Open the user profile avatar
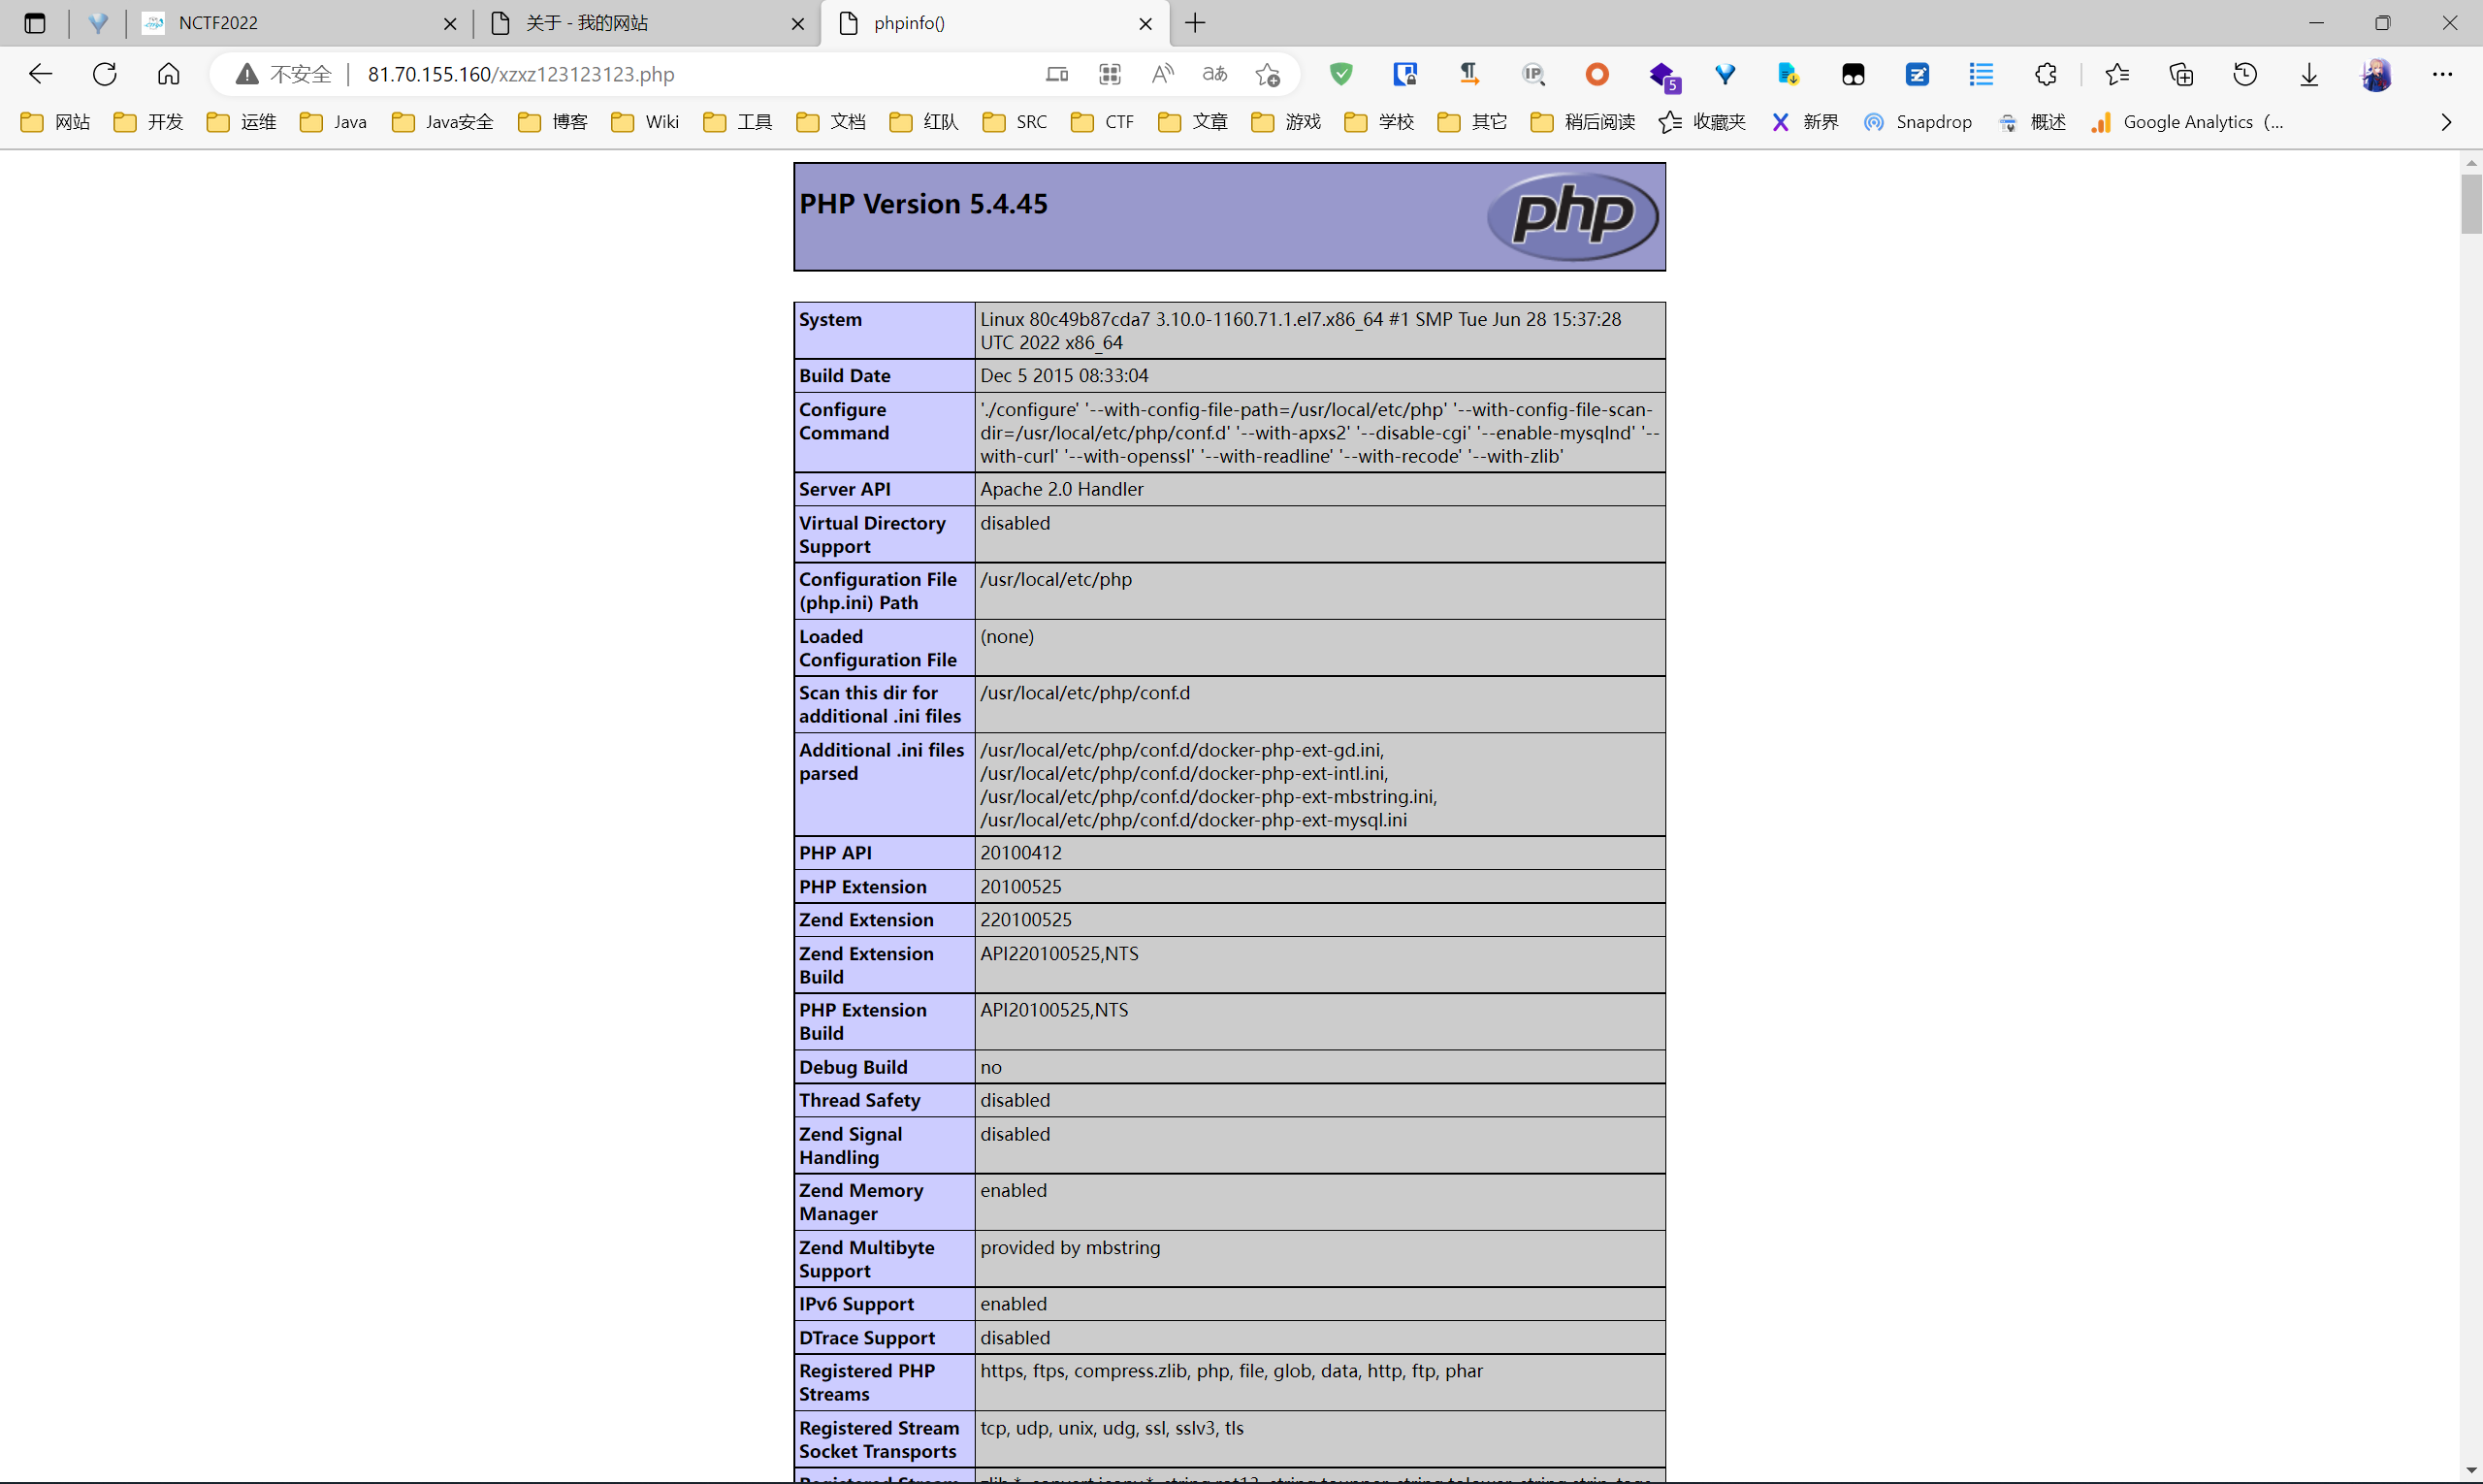Screen dimensions: 2483x1484 [2377, 74]
